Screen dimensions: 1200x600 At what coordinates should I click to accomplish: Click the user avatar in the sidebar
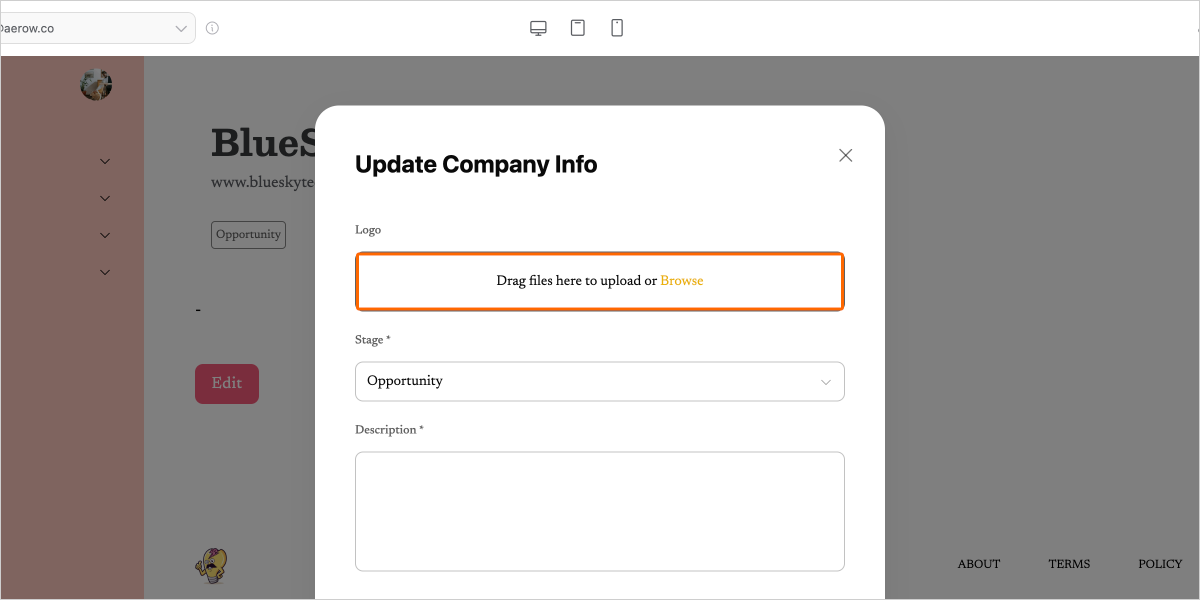tap(96, 85)
